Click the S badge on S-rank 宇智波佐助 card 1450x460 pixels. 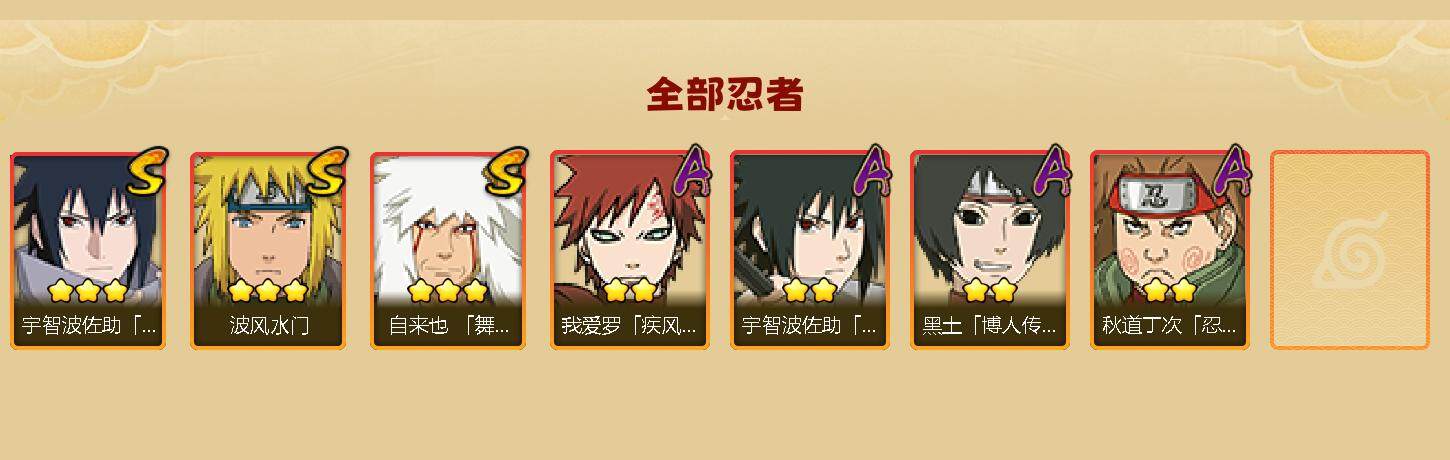click(147, 173)
